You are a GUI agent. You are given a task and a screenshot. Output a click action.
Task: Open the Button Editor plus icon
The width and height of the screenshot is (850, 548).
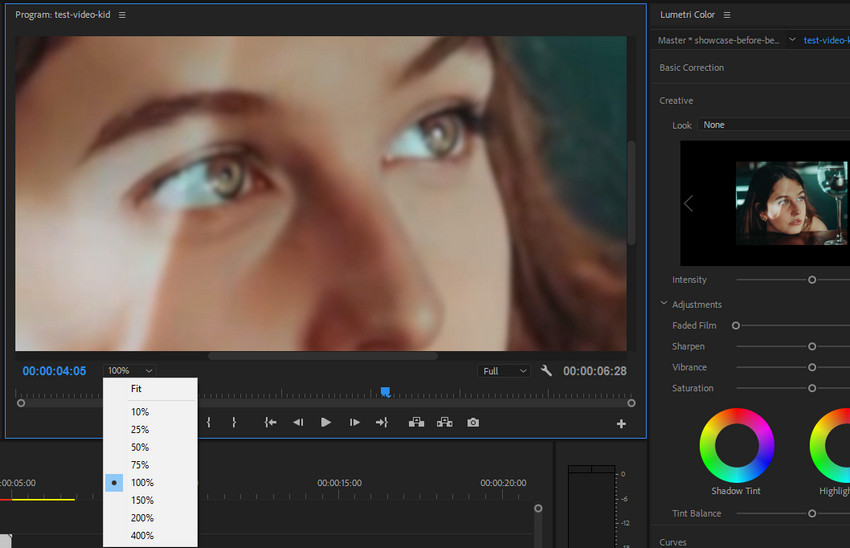[x=621, y=424]
